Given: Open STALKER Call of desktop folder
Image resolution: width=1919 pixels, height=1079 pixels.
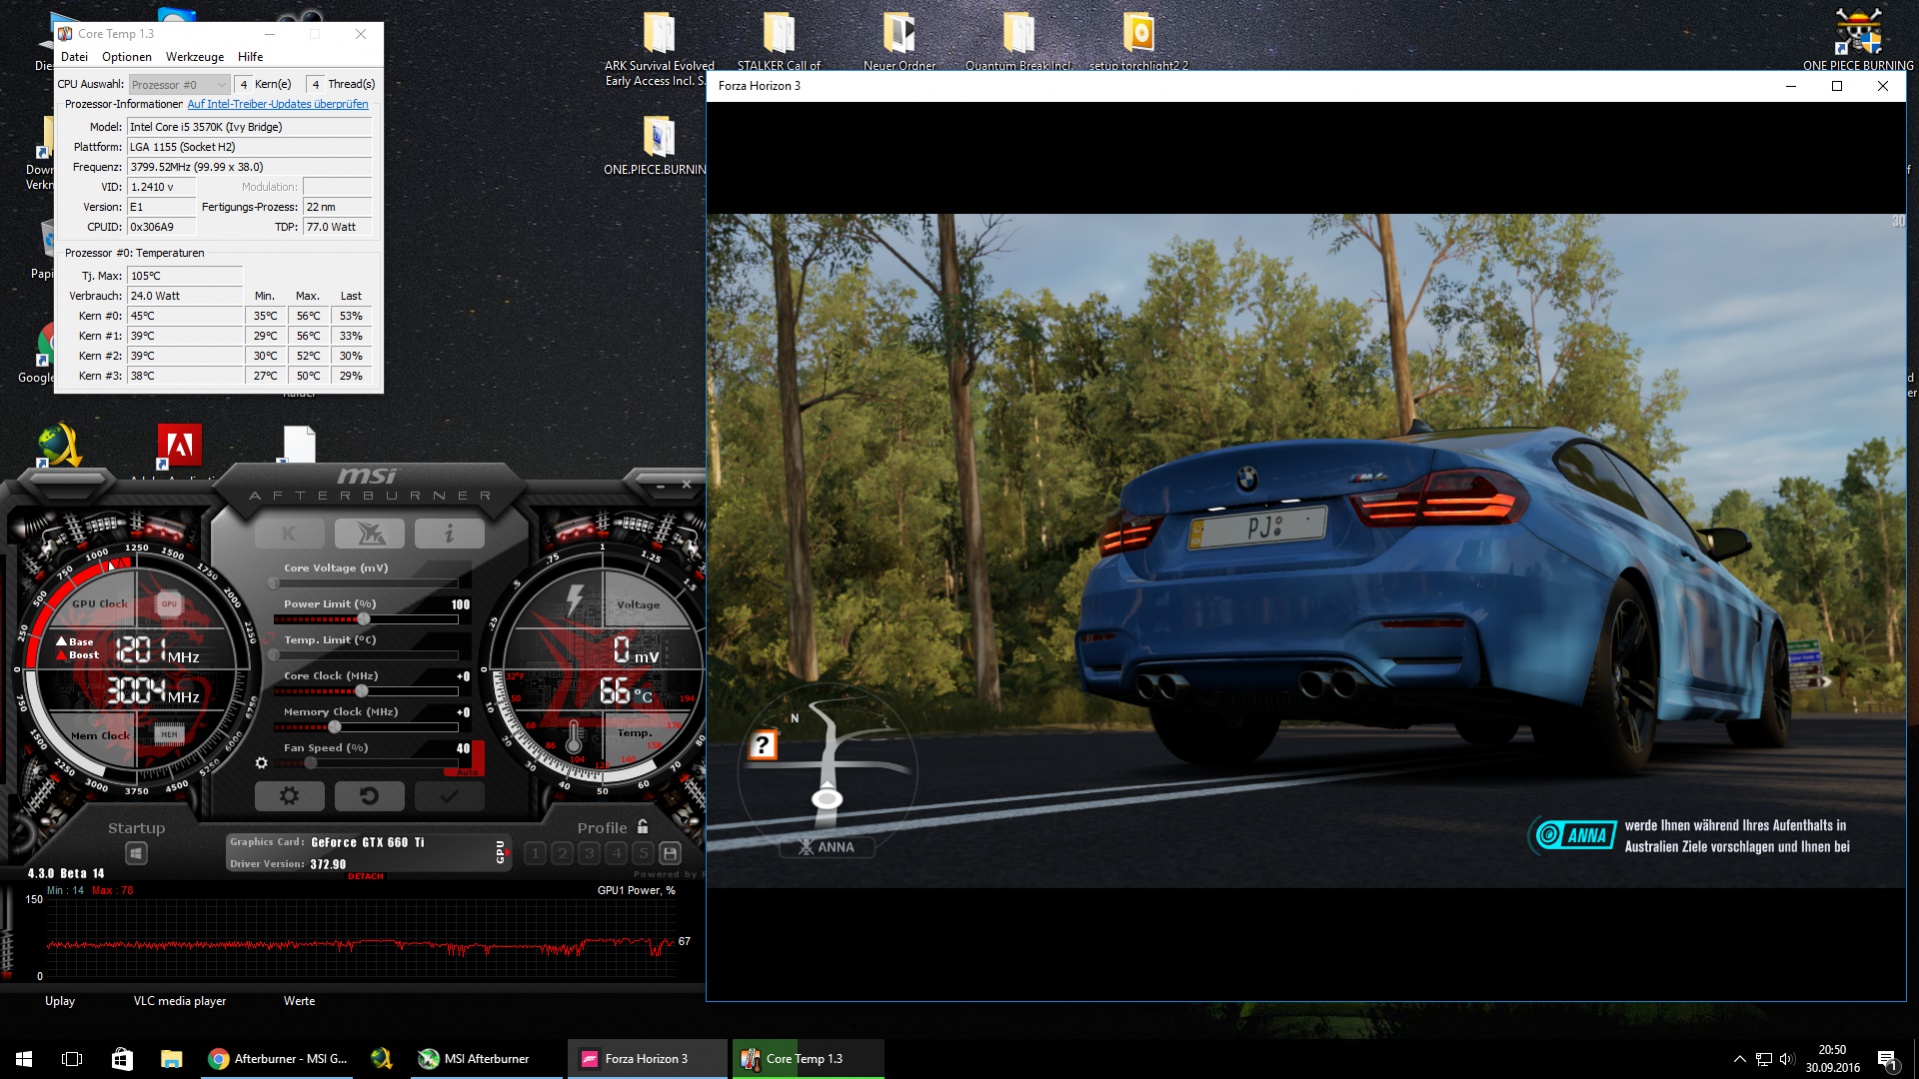Looking at the screenshot, I should 779,42.
